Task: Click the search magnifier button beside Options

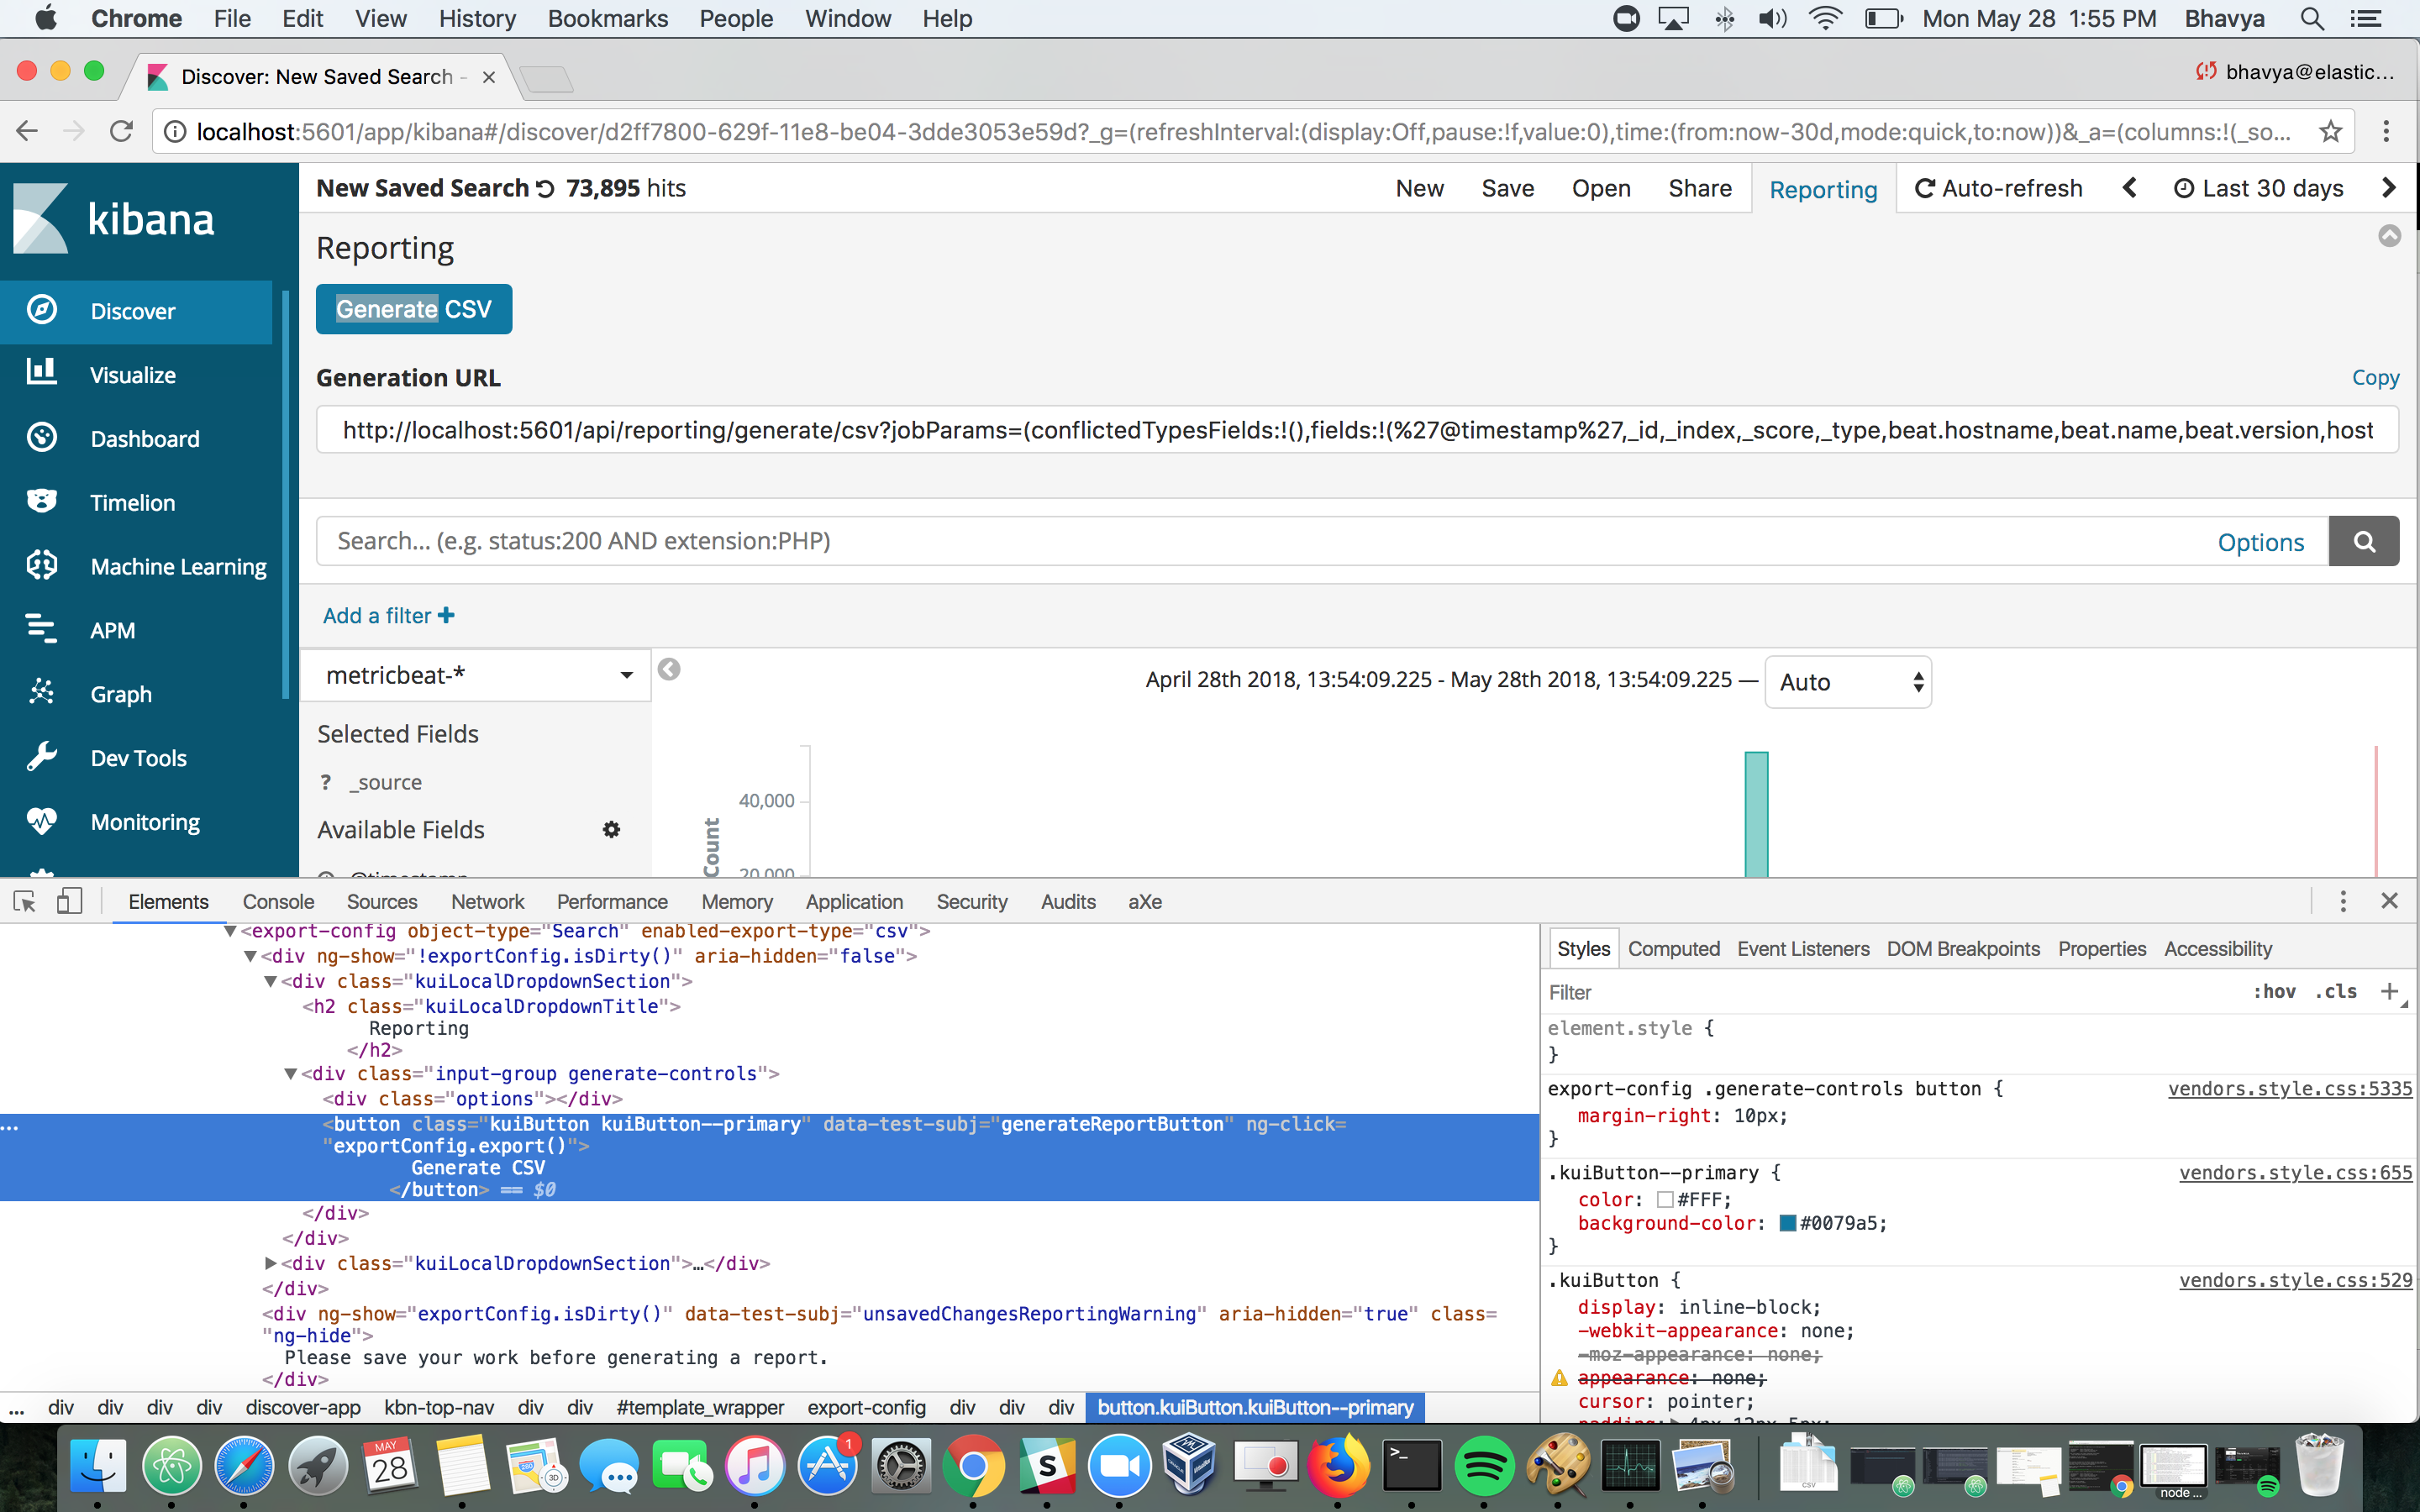Action: tap(2363, 541)
